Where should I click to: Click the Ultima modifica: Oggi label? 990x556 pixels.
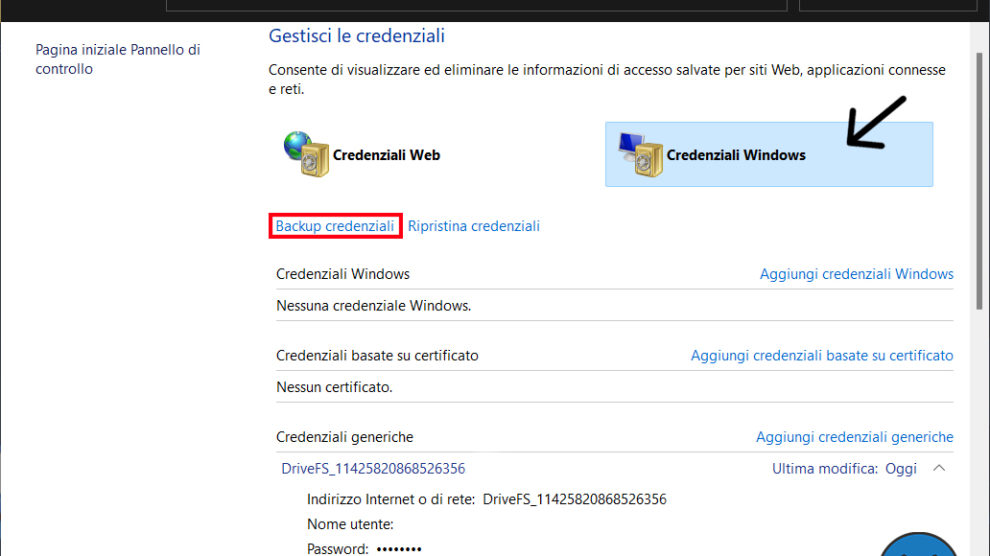click(x=844, y=468)
